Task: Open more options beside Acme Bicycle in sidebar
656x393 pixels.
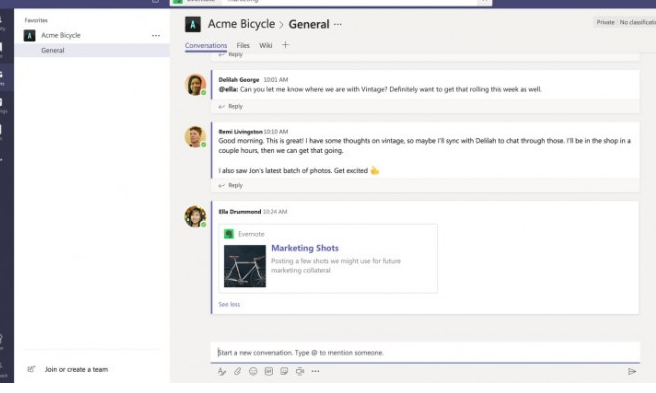Action: click(x=156, y=36)
